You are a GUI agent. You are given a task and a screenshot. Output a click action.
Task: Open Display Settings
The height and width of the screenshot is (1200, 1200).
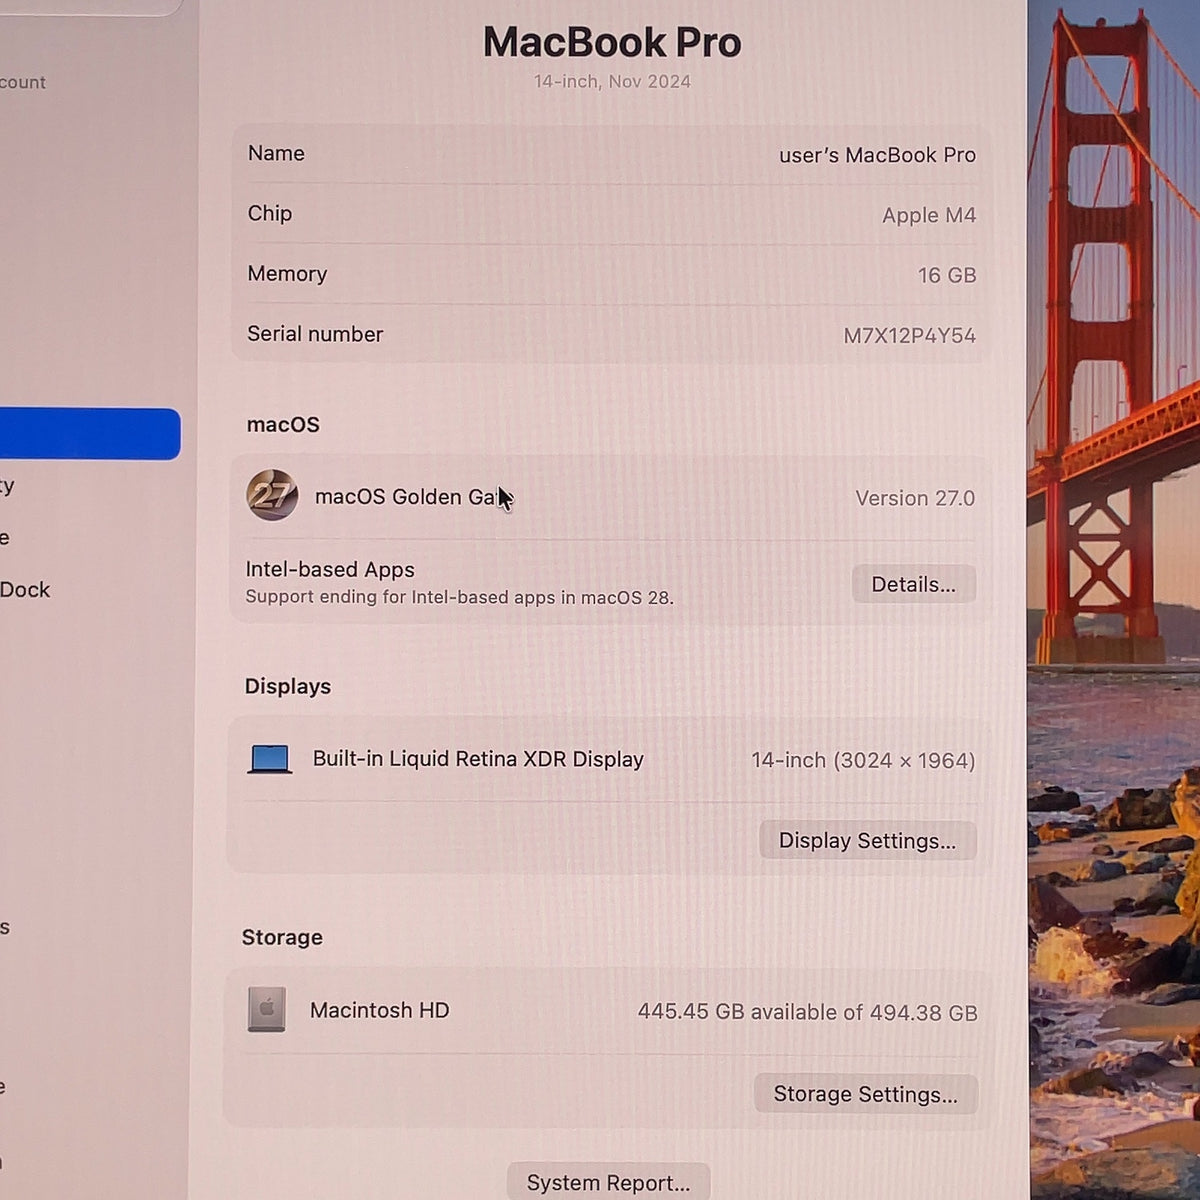[868, 841]
